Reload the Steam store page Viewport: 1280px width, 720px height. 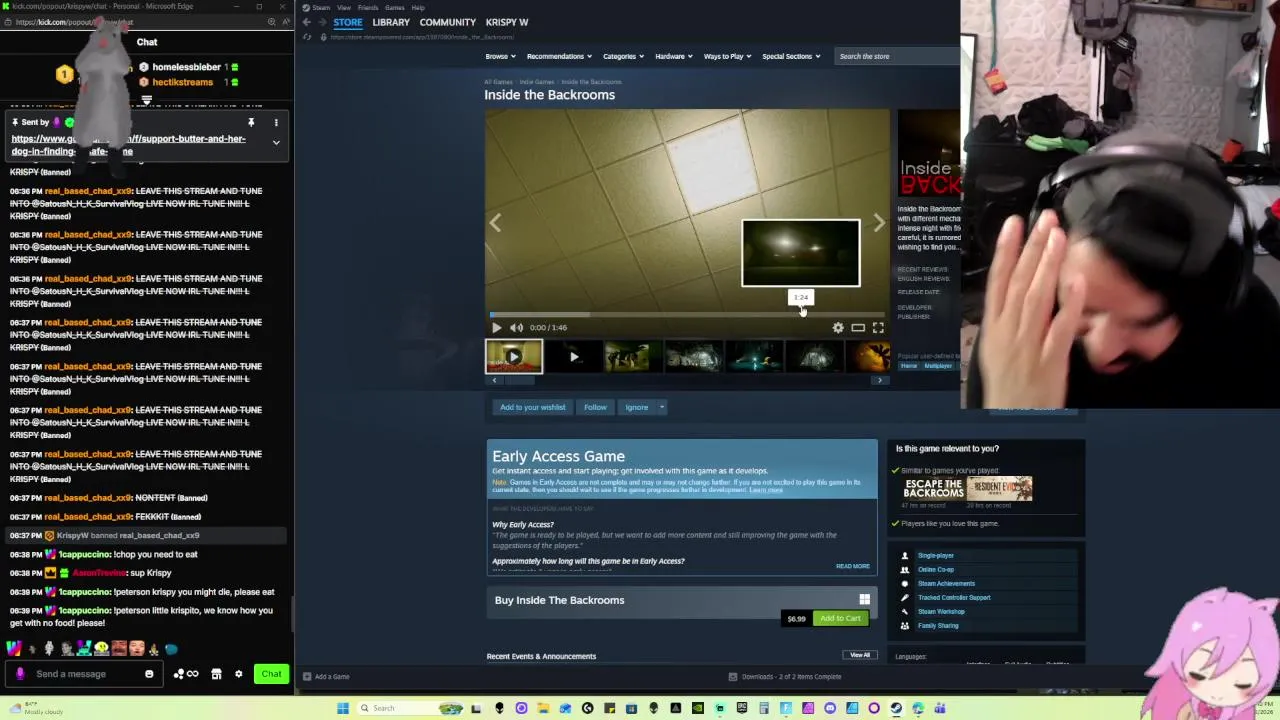307,37
